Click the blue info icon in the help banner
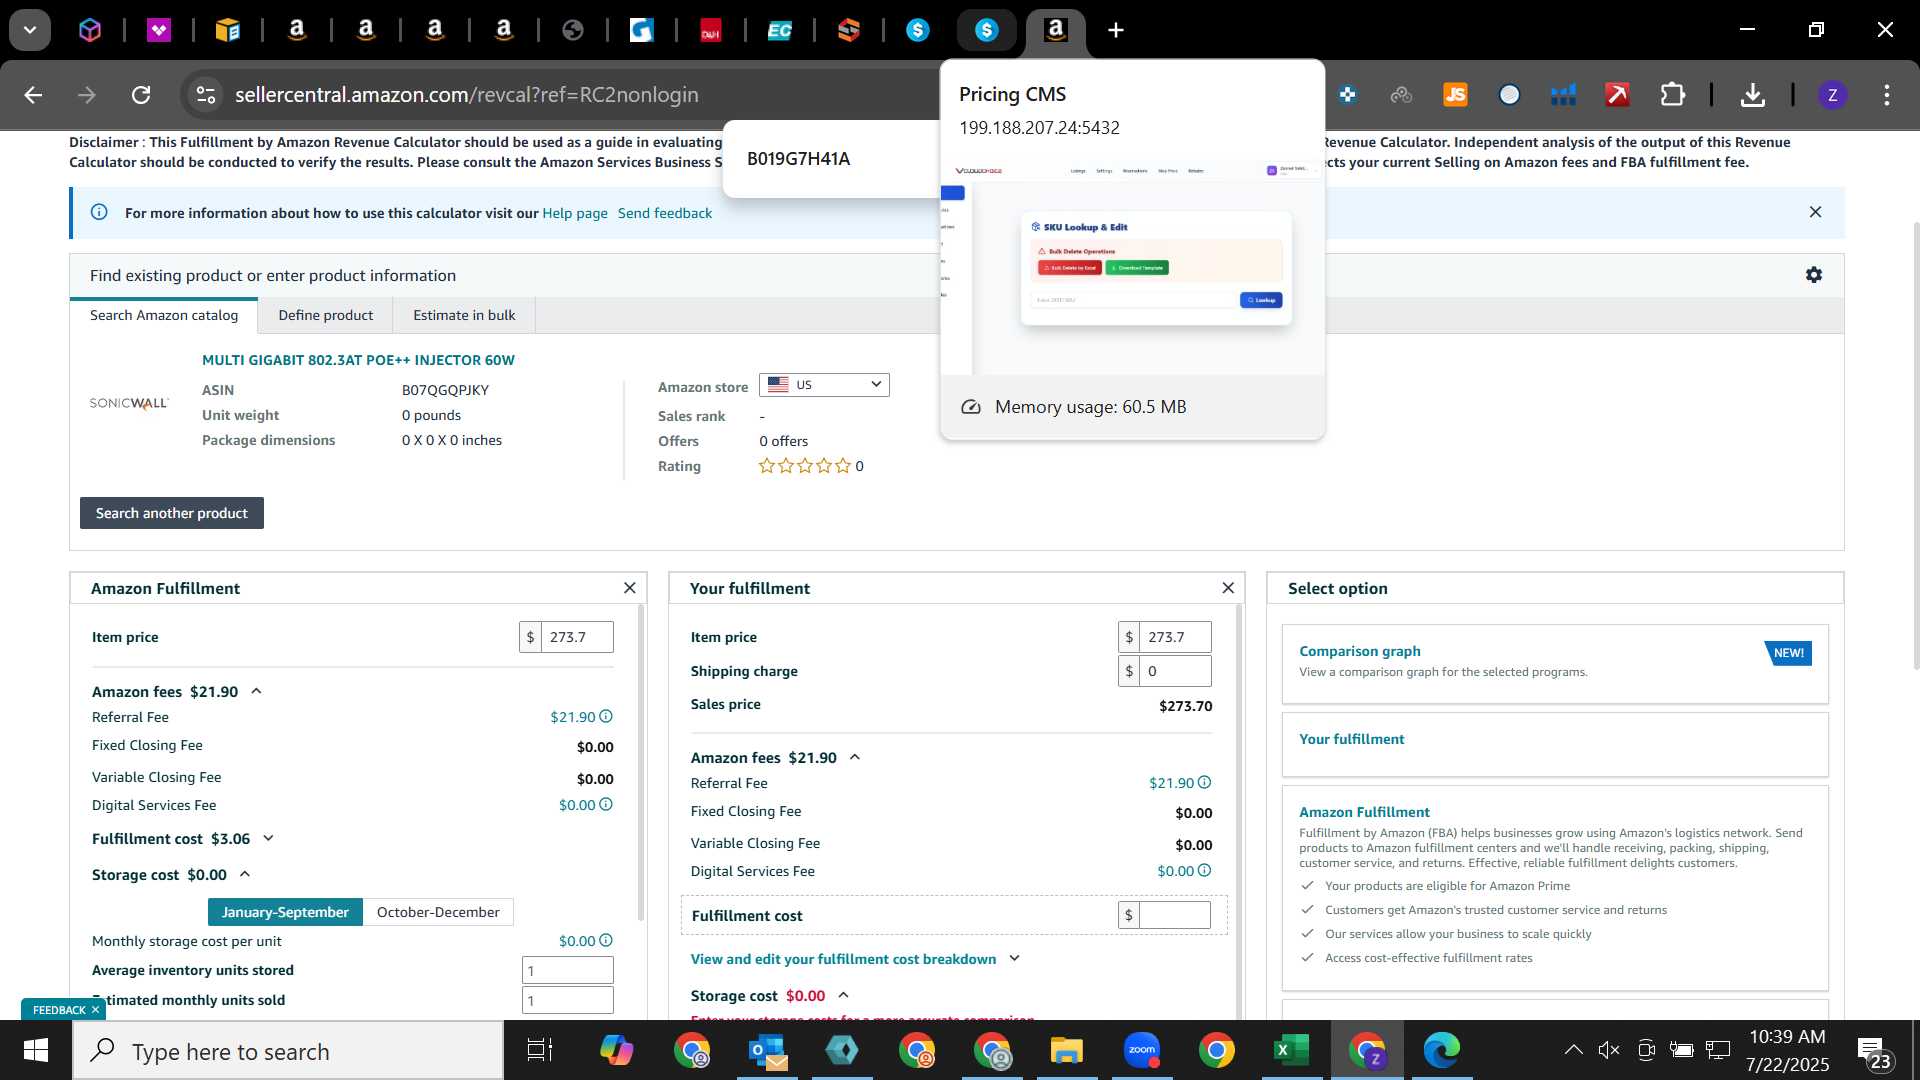Image resolution: width=1920 pixels, height=1080 pixels. [99, 212]
